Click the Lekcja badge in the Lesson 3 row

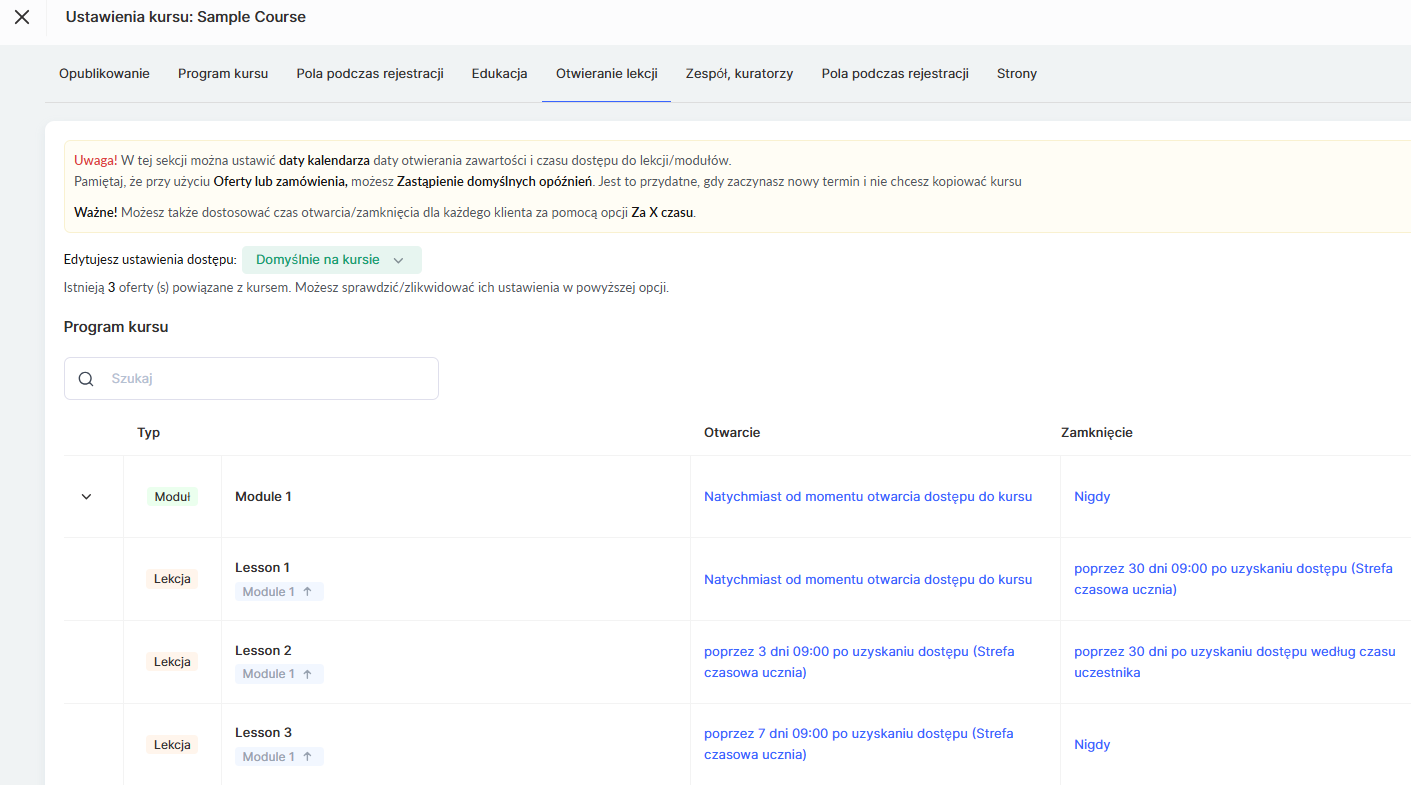click(x=172, y=745)
